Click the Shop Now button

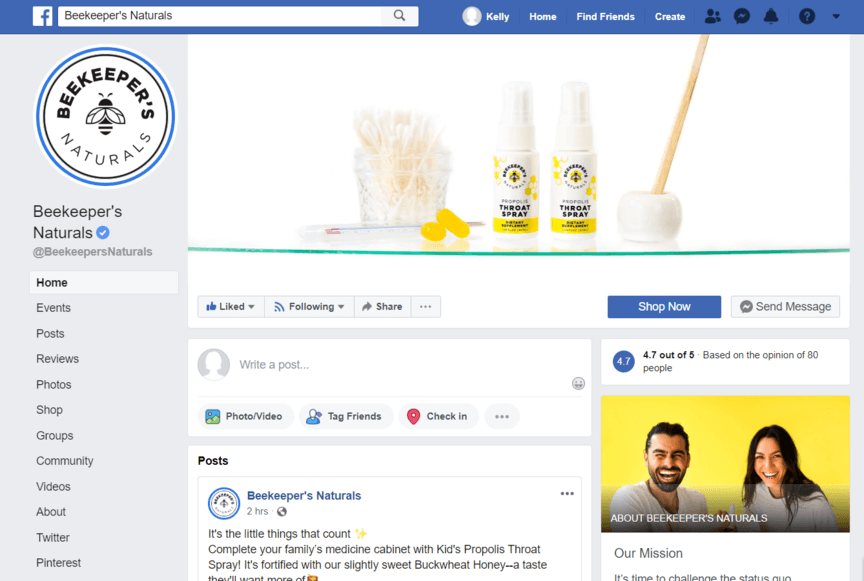[664, 306]
